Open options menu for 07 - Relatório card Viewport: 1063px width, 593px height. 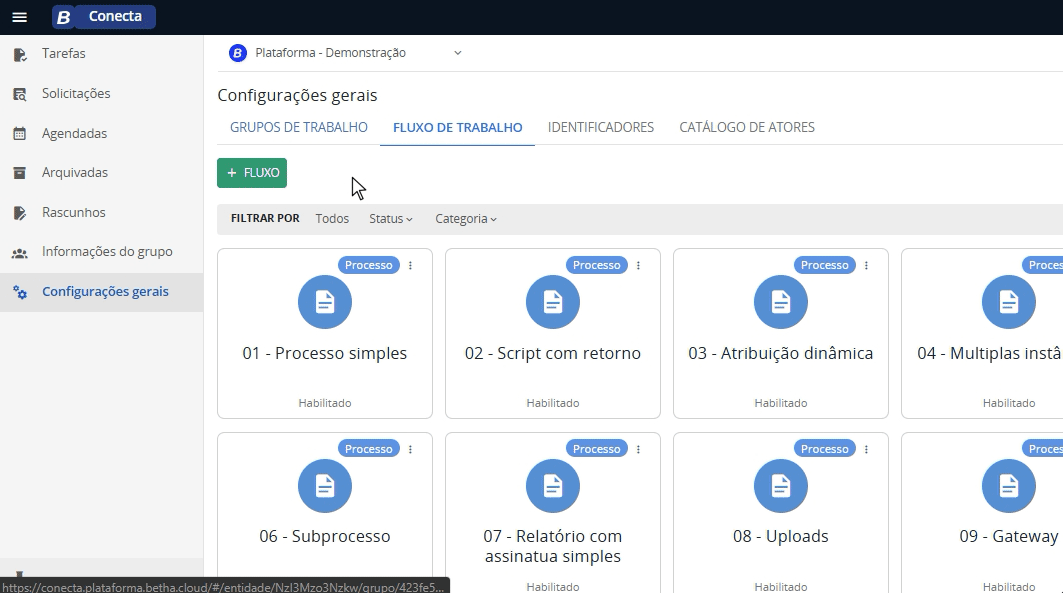coord(638,449)
